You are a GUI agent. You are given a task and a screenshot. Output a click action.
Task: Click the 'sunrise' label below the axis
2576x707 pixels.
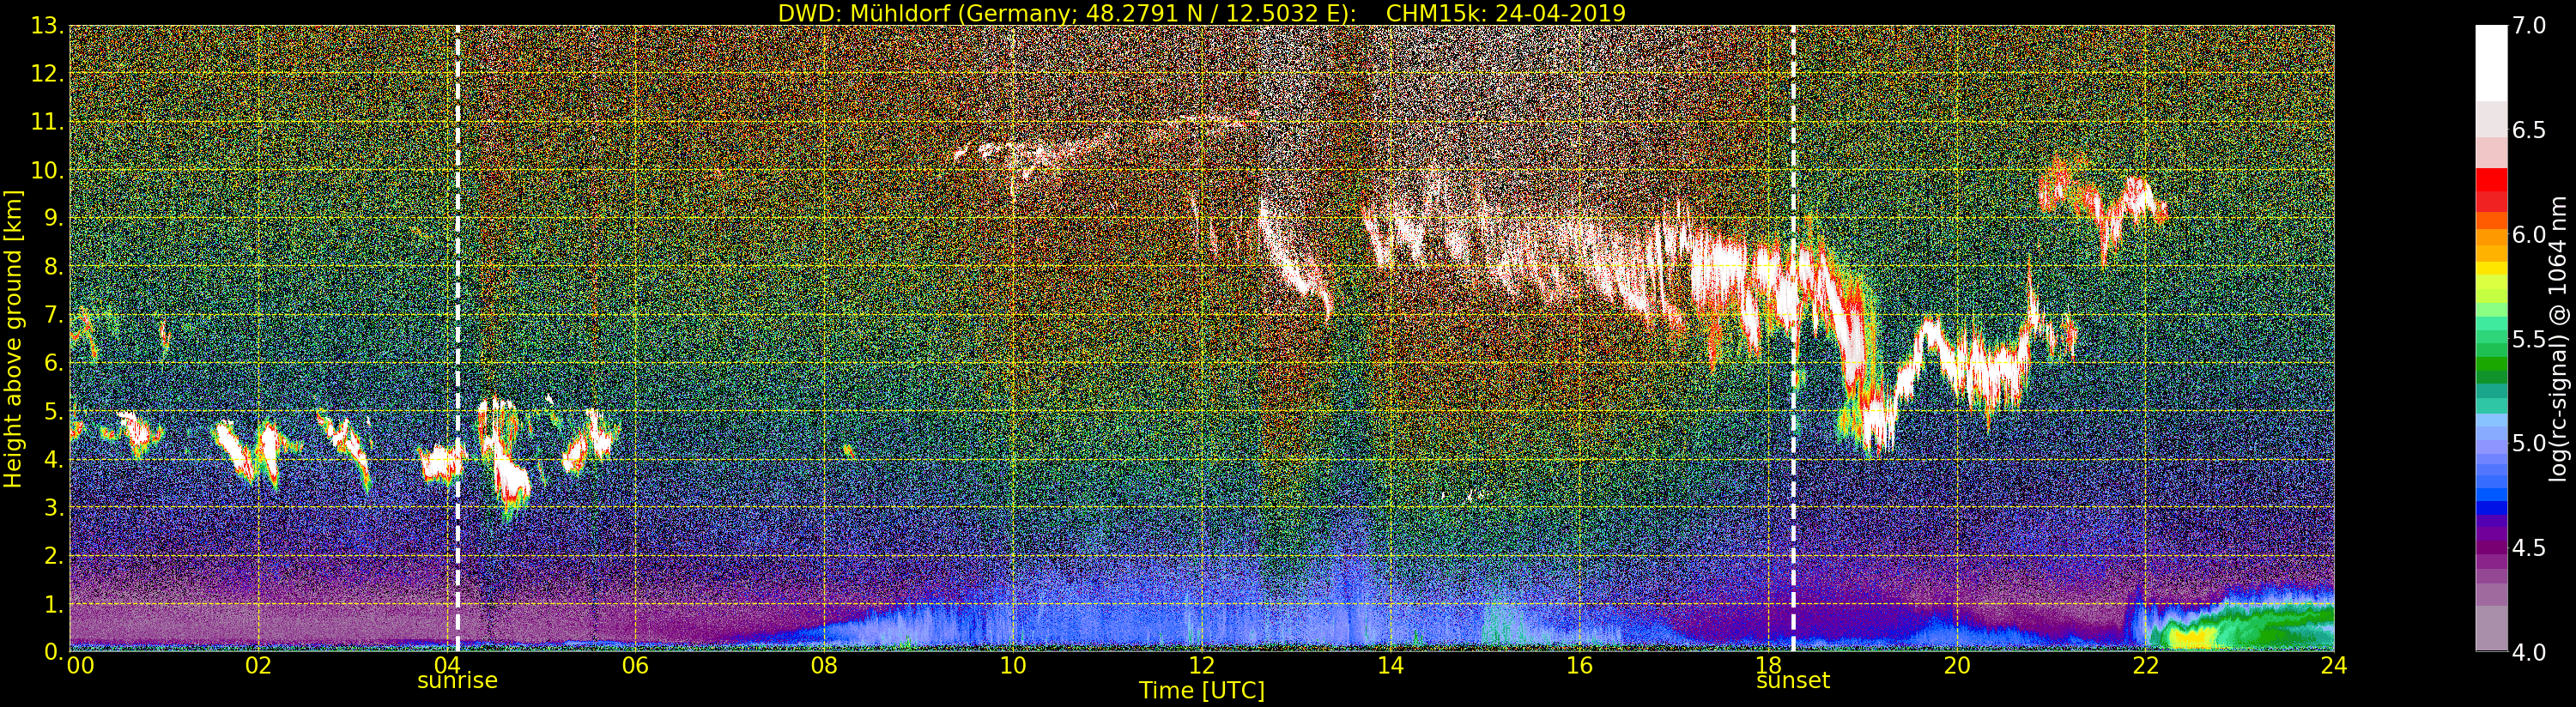coord(457,681)
